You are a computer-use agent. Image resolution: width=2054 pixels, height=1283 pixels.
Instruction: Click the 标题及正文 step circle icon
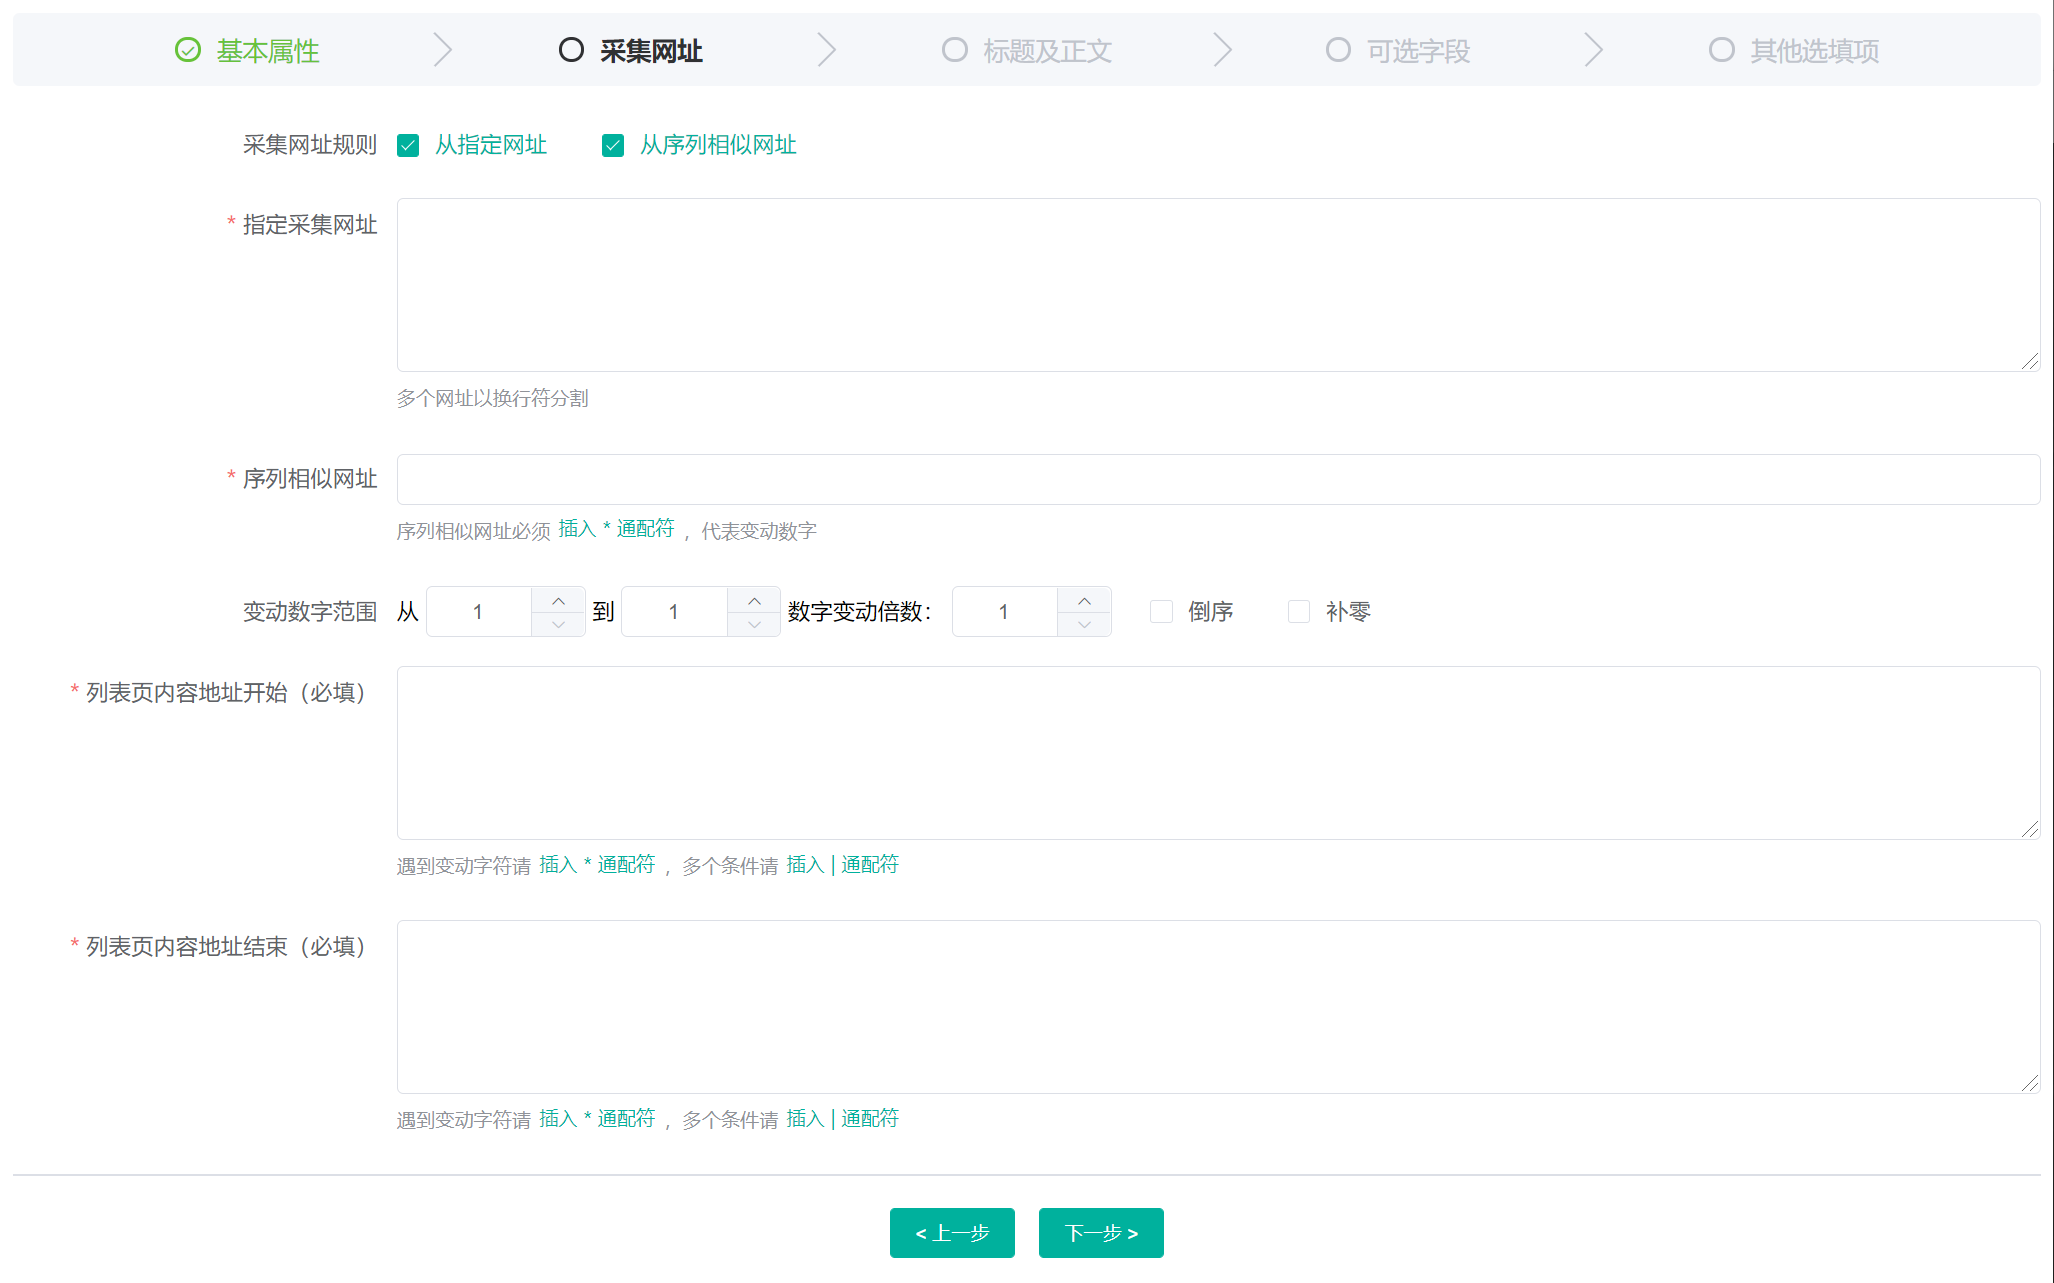tap(955, 50)
